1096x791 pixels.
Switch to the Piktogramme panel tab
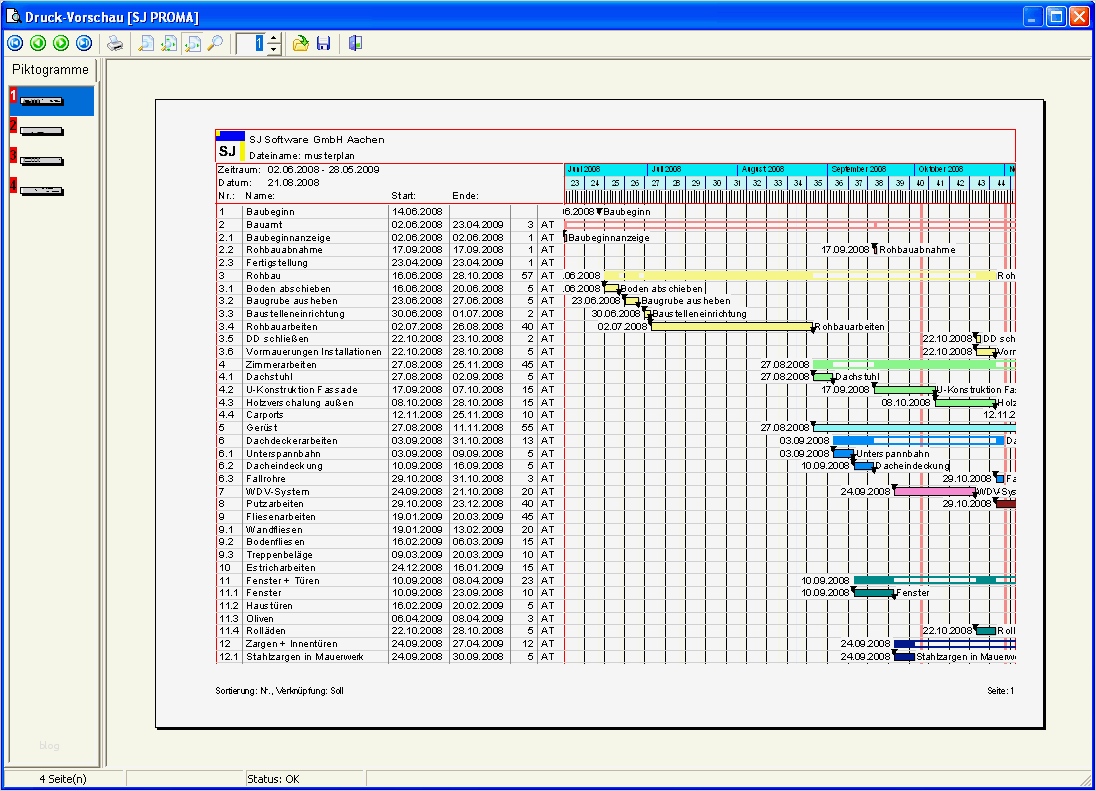pos(50,70)
